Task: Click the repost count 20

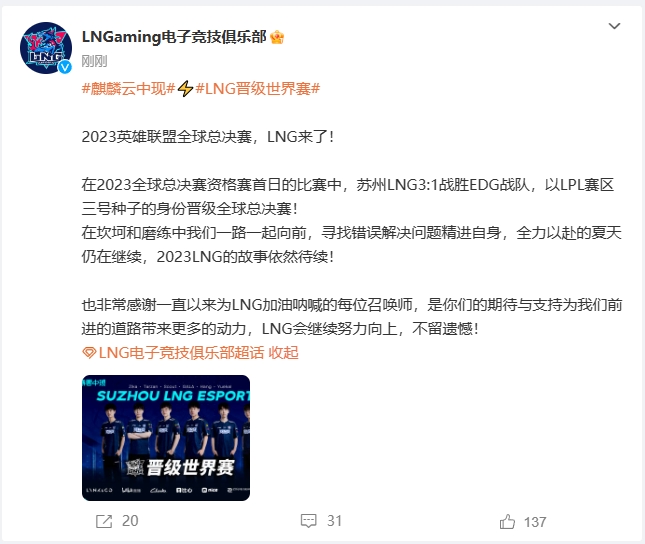Action: click(x=130, y=521)
